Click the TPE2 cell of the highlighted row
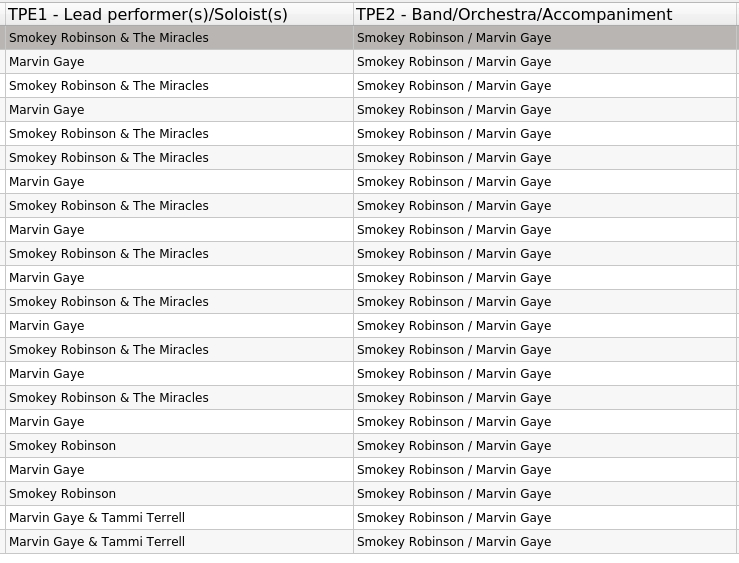Image resolution: width=739 pixels, height=563 pixels. coord(454,38)
